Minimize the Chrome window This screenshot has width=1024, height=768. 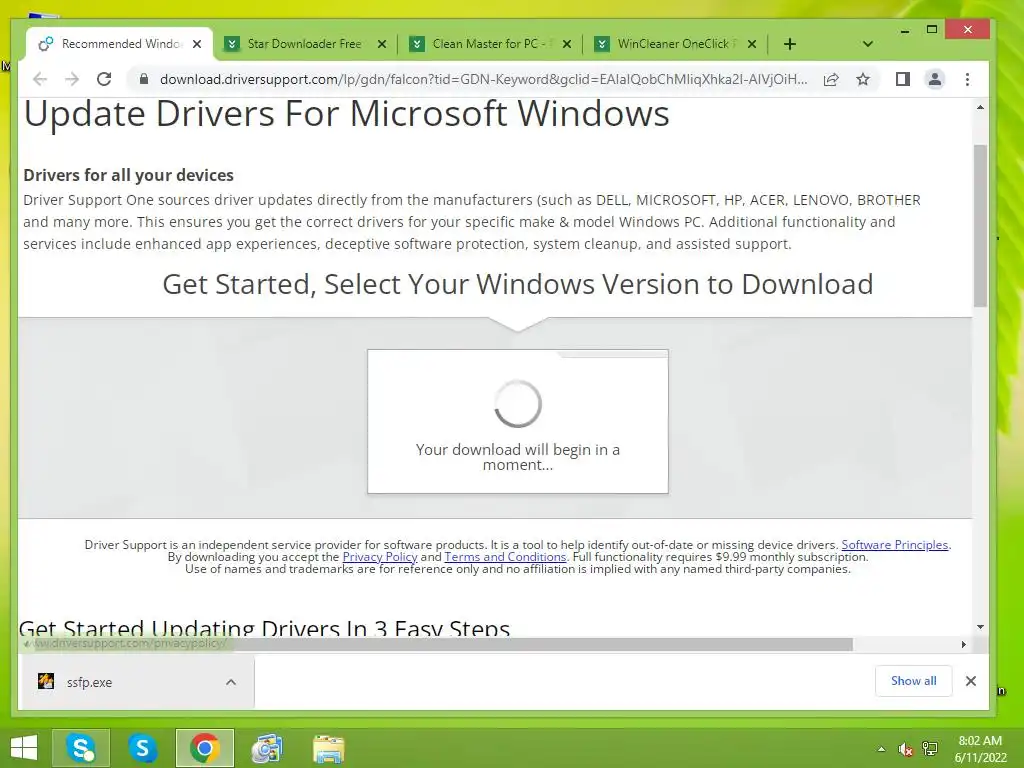pos(904,30)
